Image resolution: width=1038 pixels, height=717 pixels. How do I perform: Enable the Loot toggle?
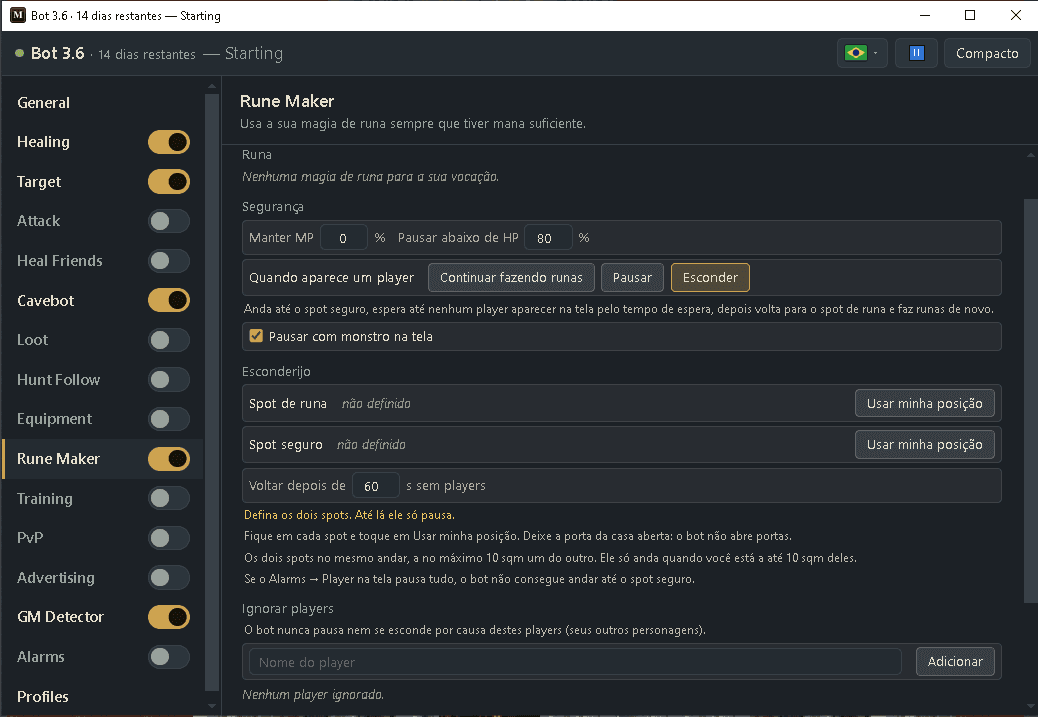[x=169, y=340]
